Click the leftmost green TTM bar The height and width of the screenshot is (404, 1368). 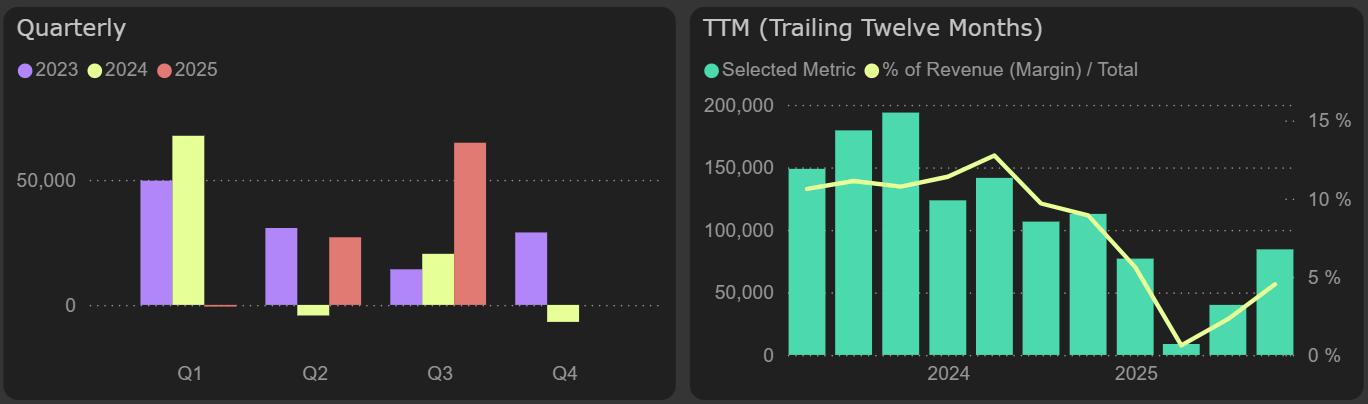pyautogui.click(x=807, y=262)
